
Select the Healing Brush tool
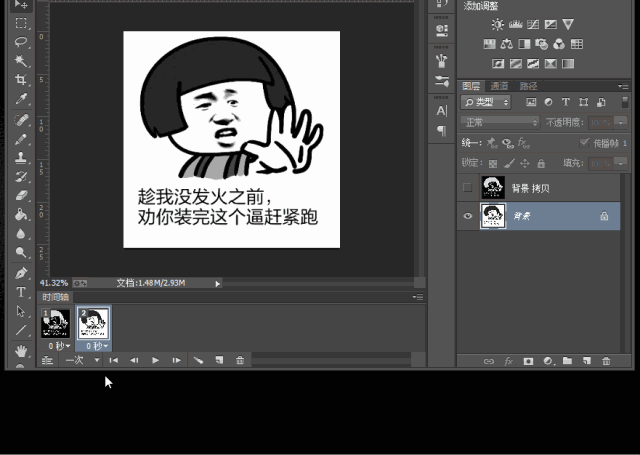coord(21,120)
